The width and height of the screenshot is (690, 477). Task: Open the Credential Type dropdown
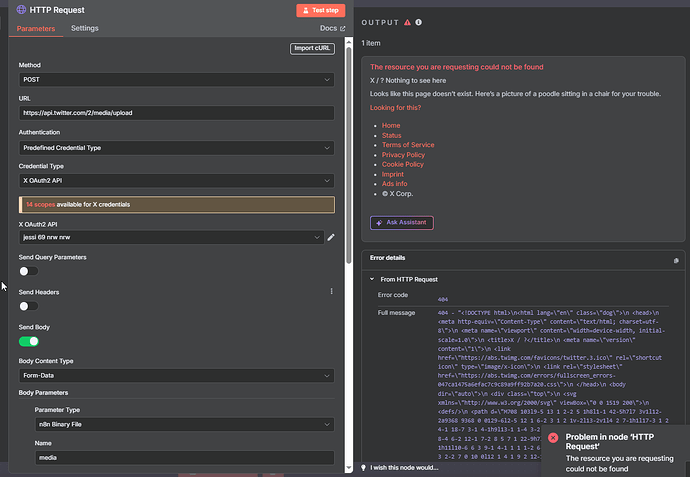click(176, 180)
